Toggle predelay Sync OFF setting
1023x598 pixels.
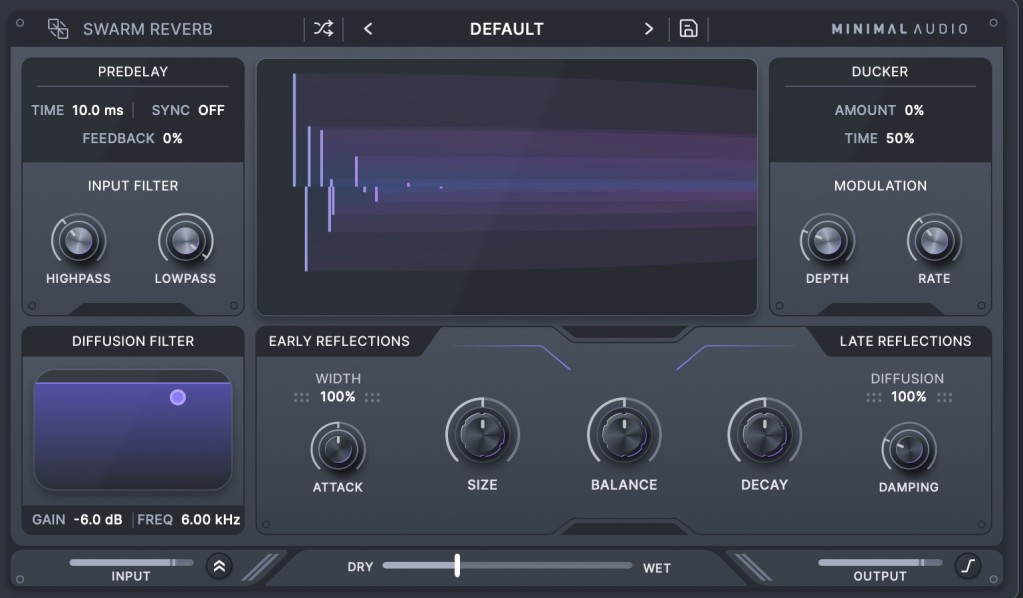211,110
